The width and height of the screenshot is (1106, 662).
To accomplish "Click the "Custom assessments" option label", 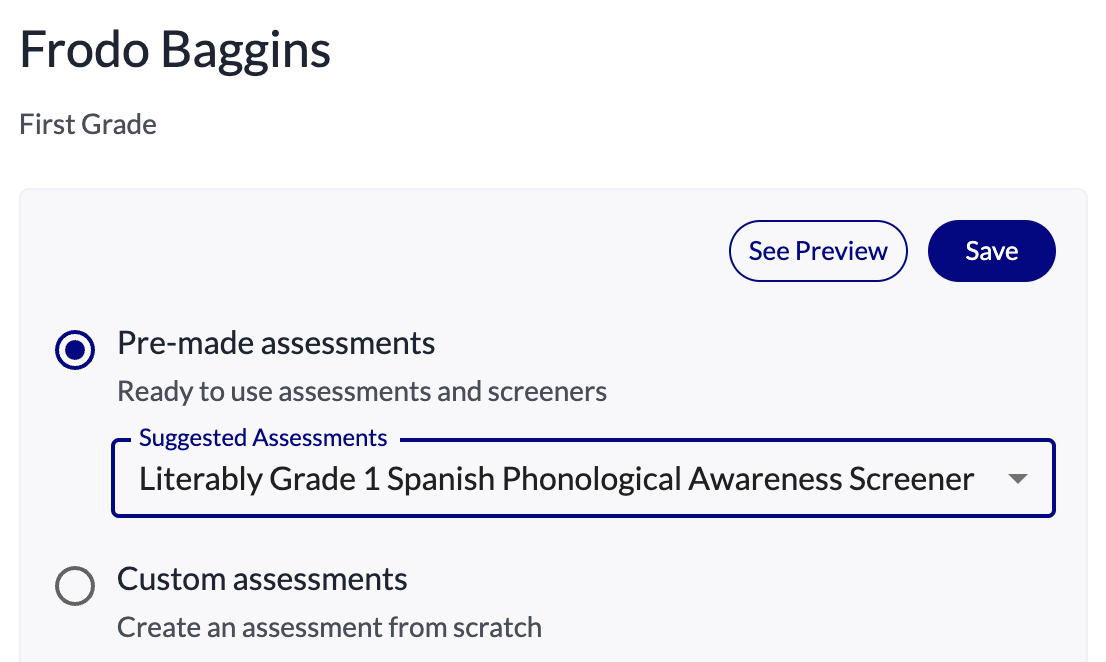I will point(262,579).
